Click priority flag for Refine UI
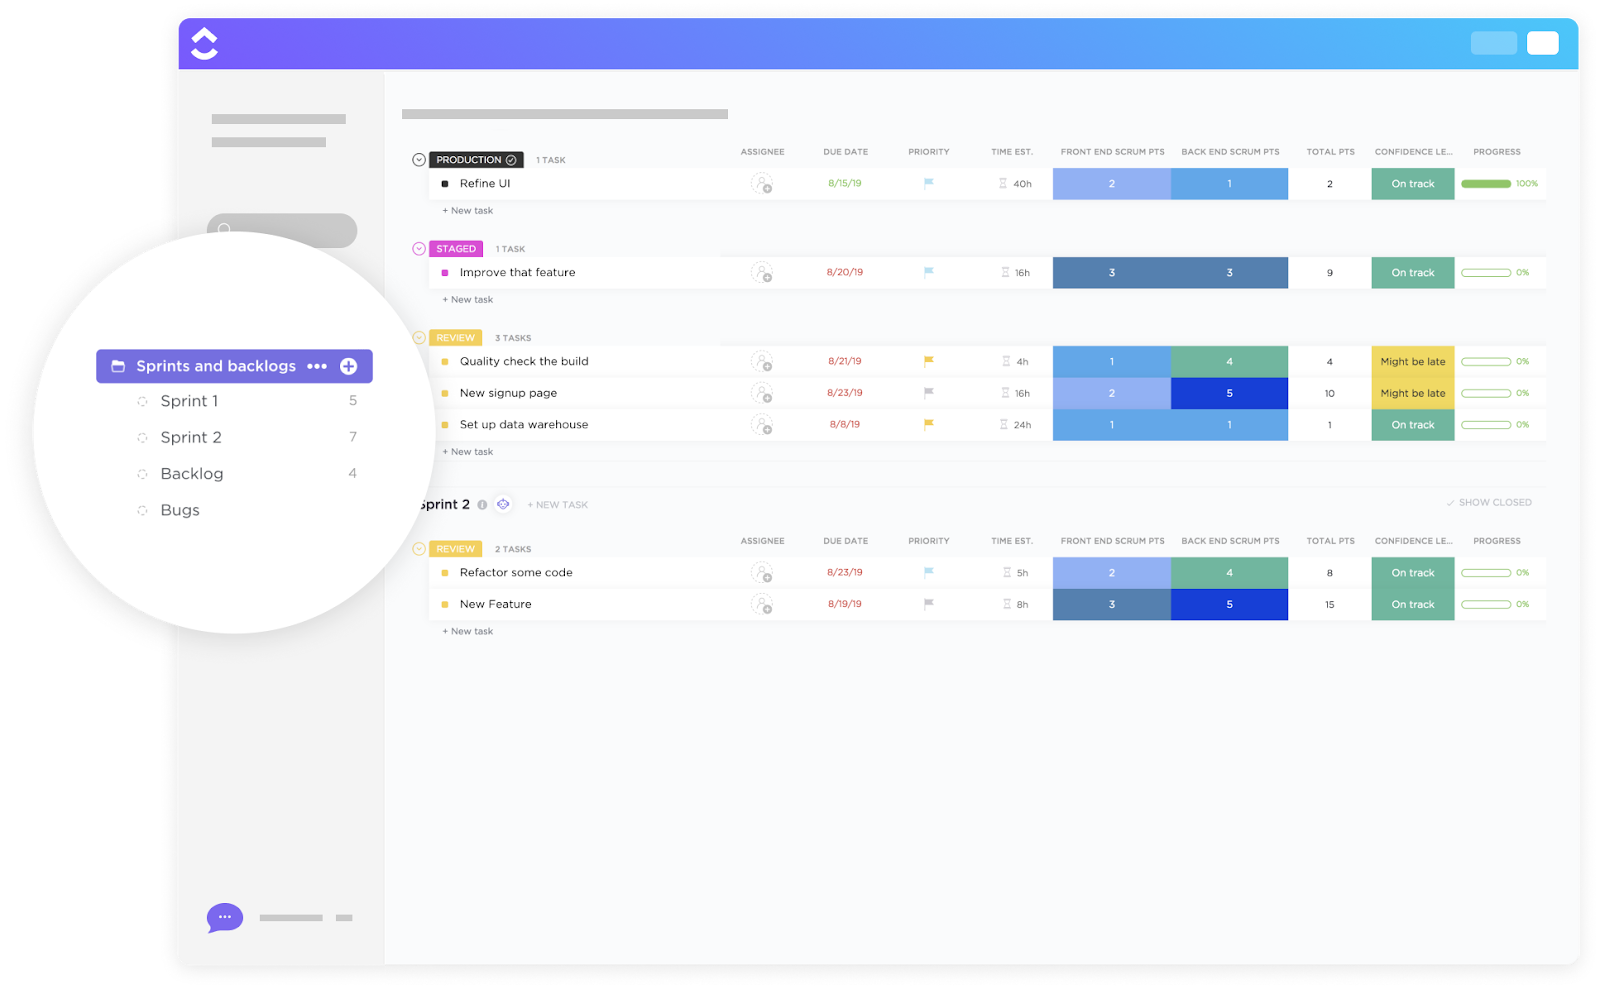Image resolution: width=1600 pixels, height=989 pixels. (929, 183)
